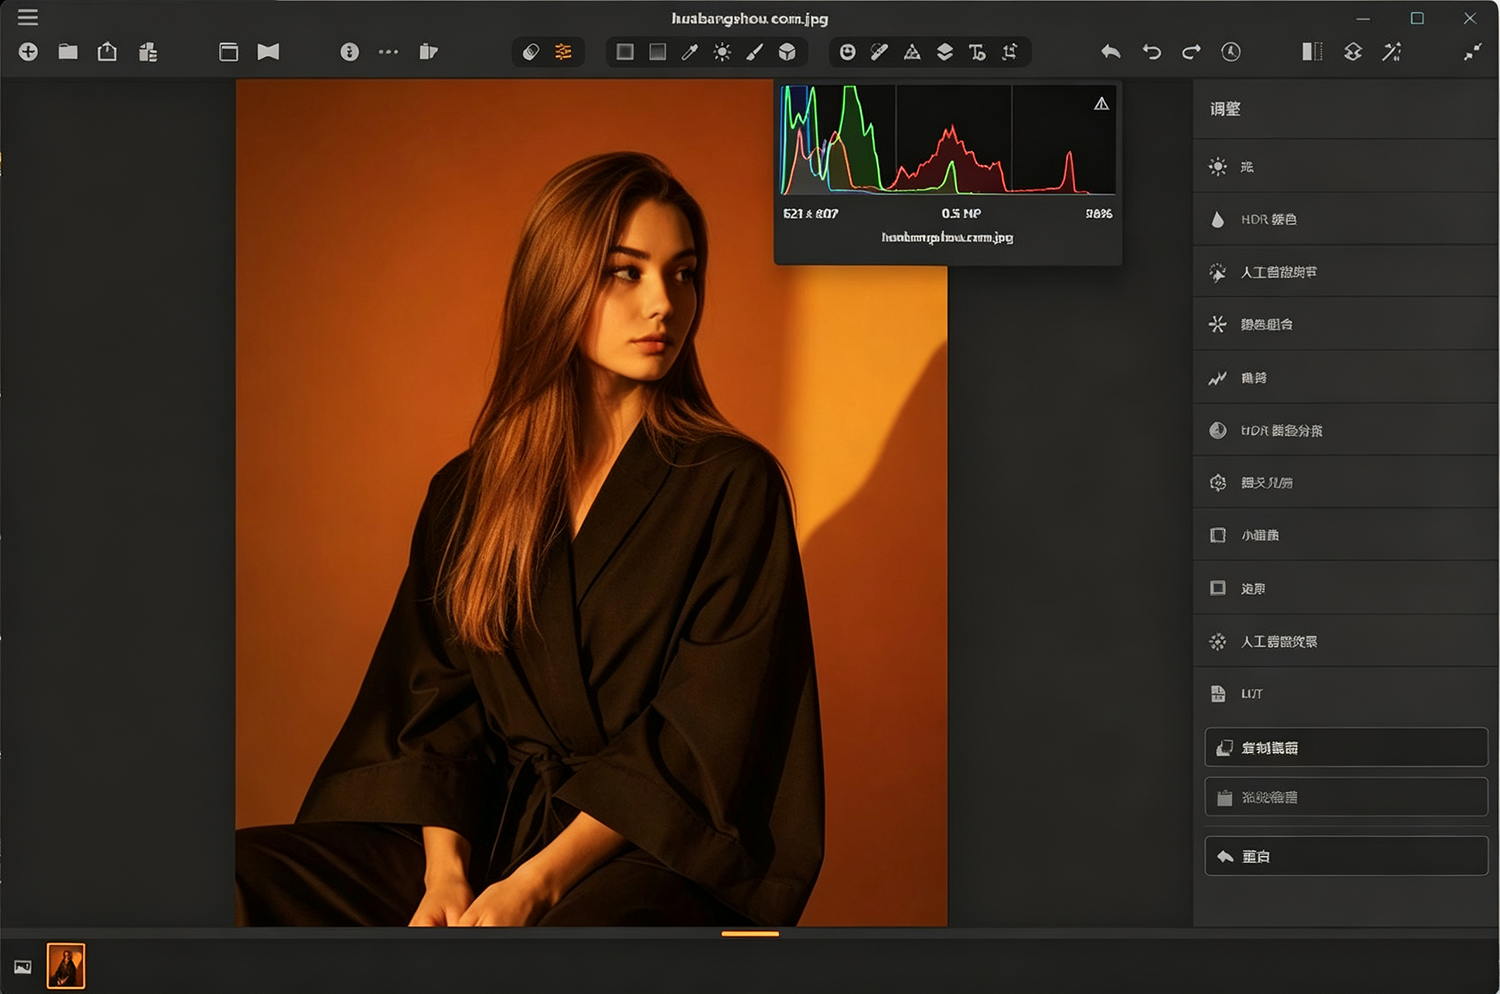The image size is (1500, 994).
Task: Click the face retouch smiley icon
Action: pyautogui.click(x=847, y=52)
